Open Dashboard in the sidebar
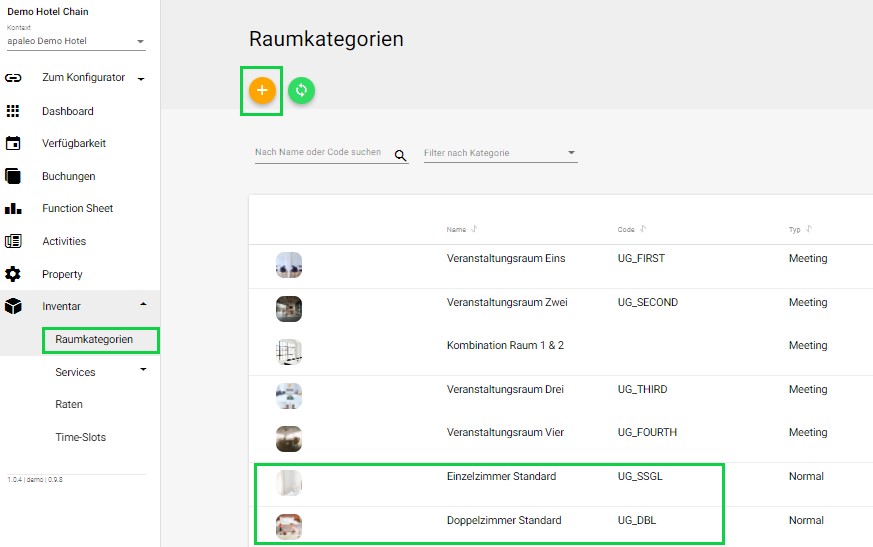The width and height of the screenshot is (873, 547). [x=67, y=111]
